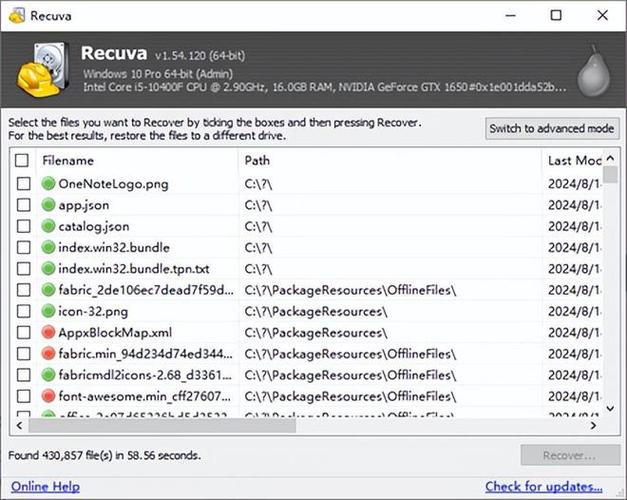The width and height of the screenshot is (627, 500).
Task: Sort by the Filename column header
Action: coord(138,160)
